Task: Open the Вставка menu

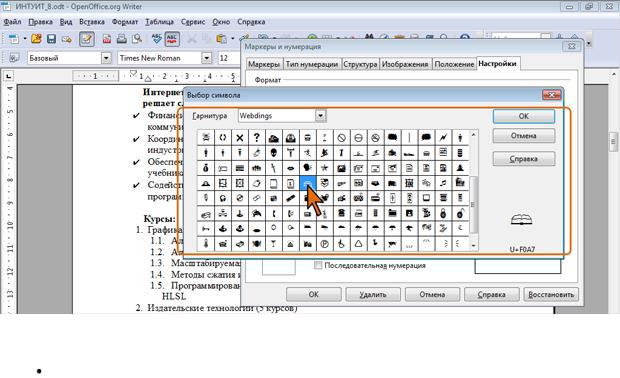Action: click(x=92, y=22)
